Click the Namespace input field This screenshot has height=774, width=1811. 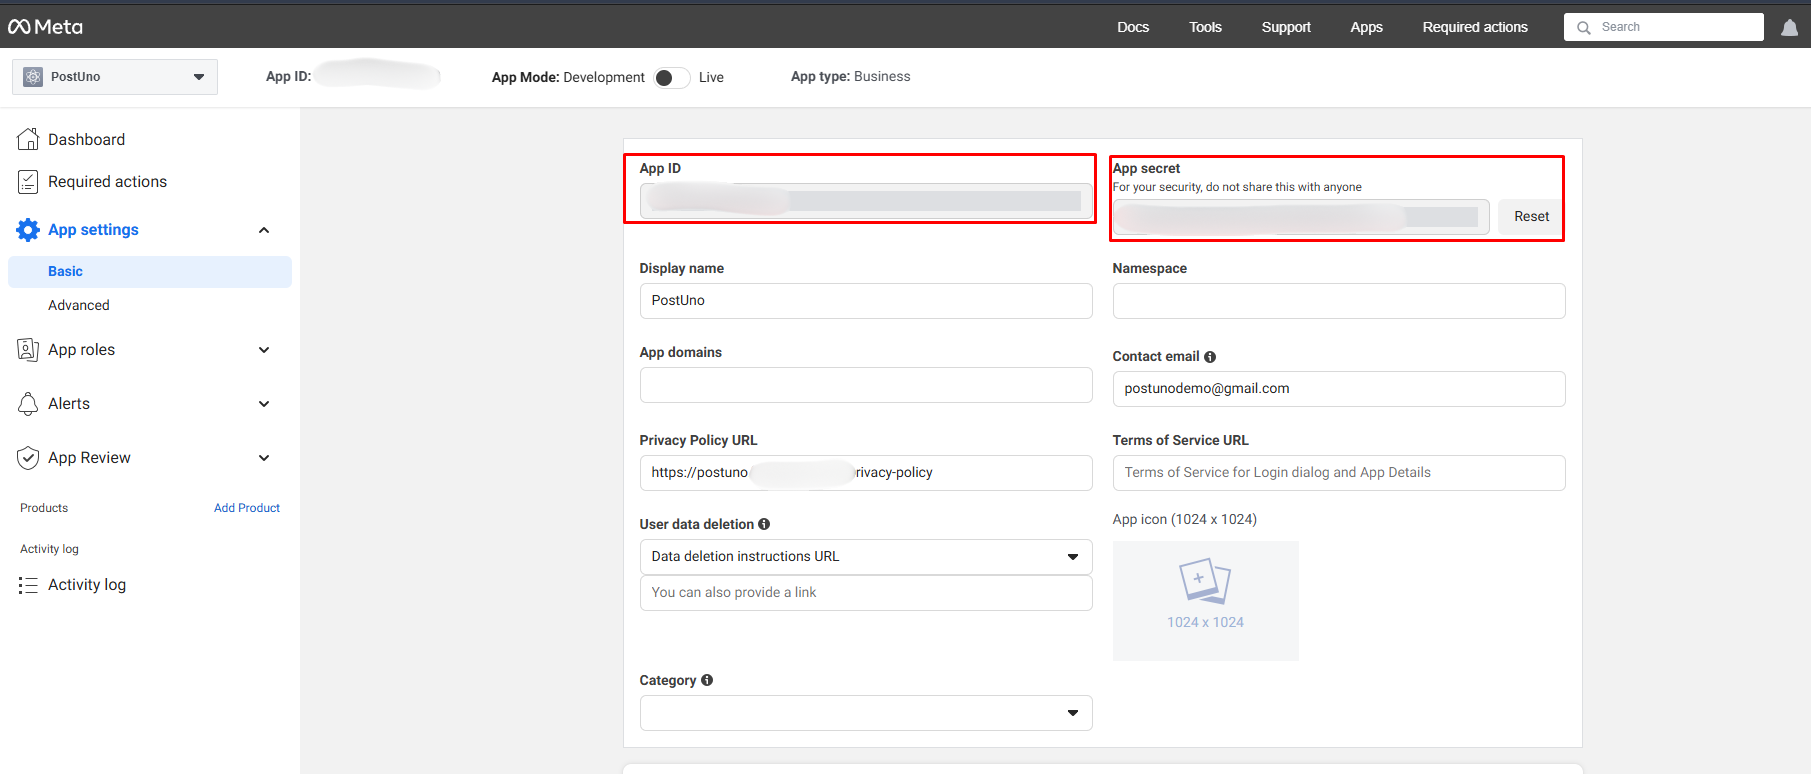tap(1338, 301)
